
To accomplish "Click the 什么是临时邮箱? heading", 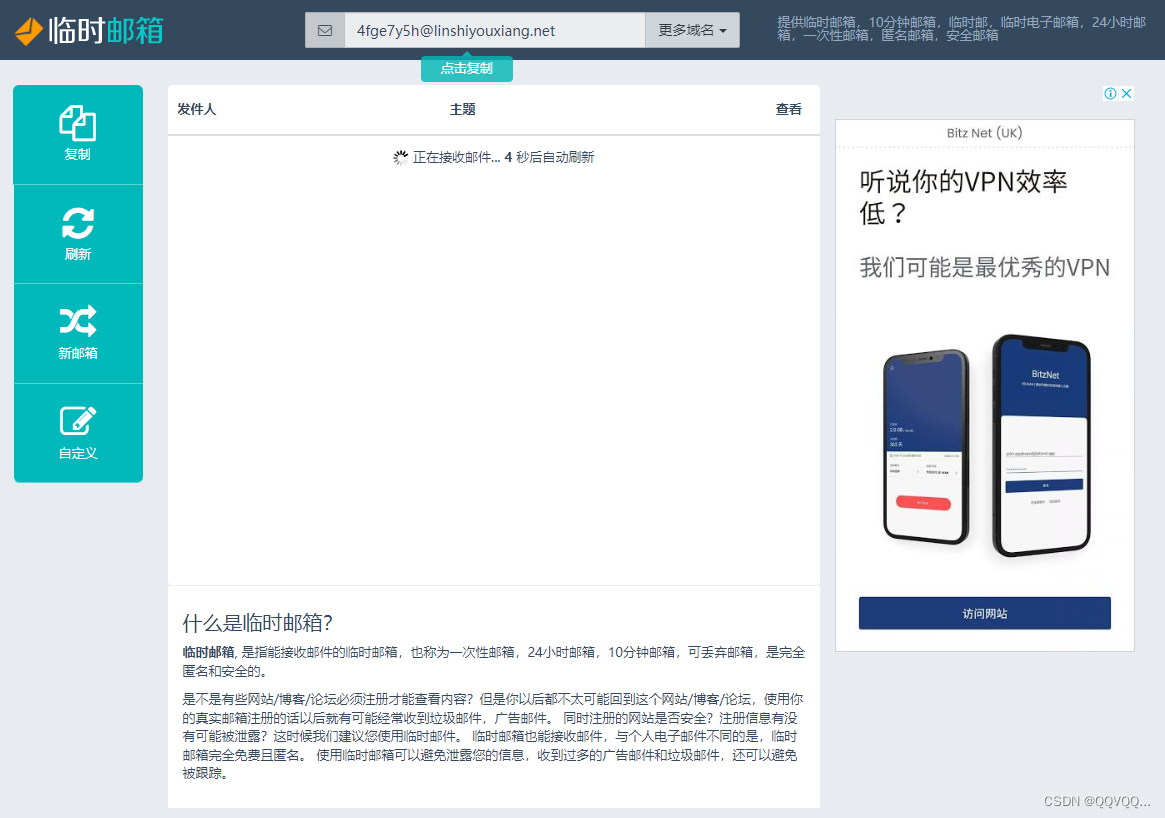I will point(258,623).
